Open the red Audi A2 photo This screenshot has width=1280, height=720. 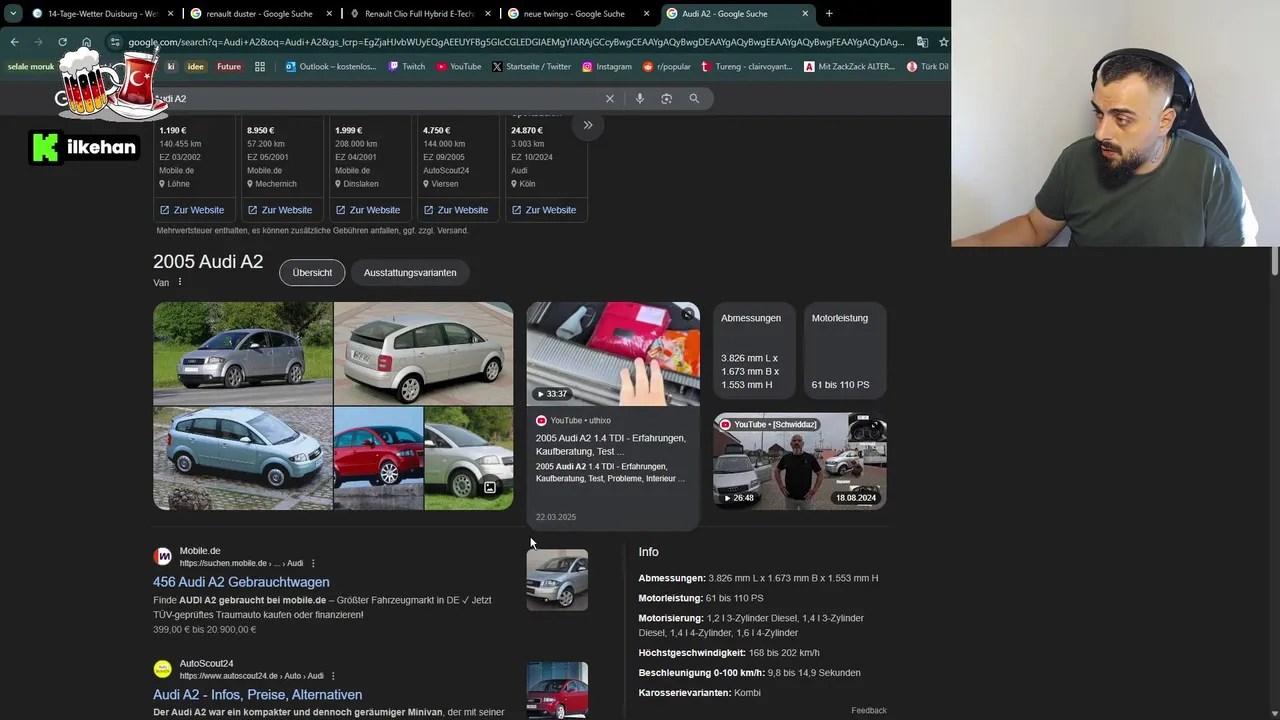(378, 458)
